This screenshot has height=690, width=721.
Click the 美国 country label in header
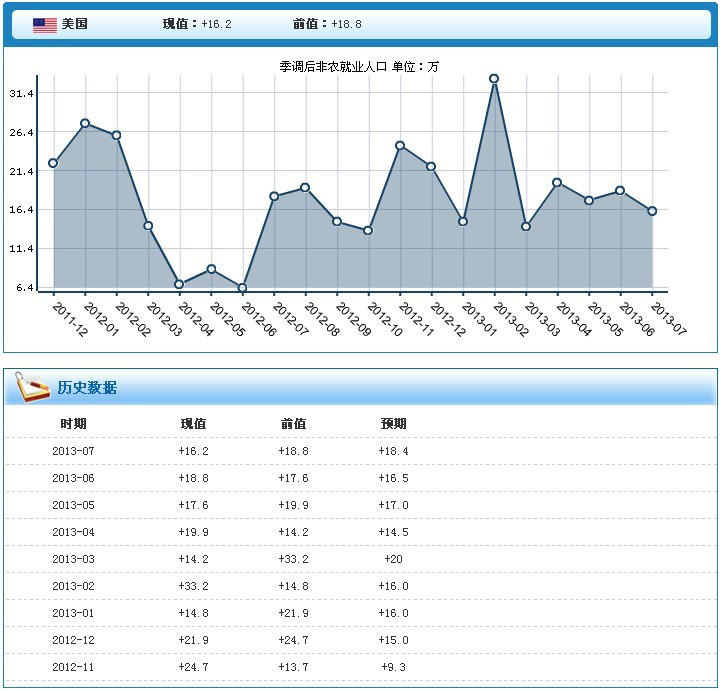coord(75,24)
